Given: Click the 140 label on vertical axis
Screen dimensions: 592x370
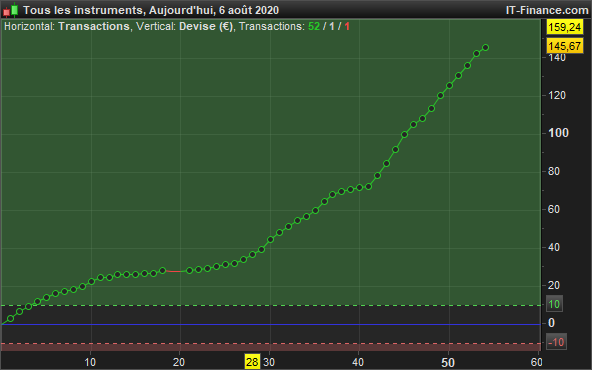Looking at the screenshot, I should 557,58.
